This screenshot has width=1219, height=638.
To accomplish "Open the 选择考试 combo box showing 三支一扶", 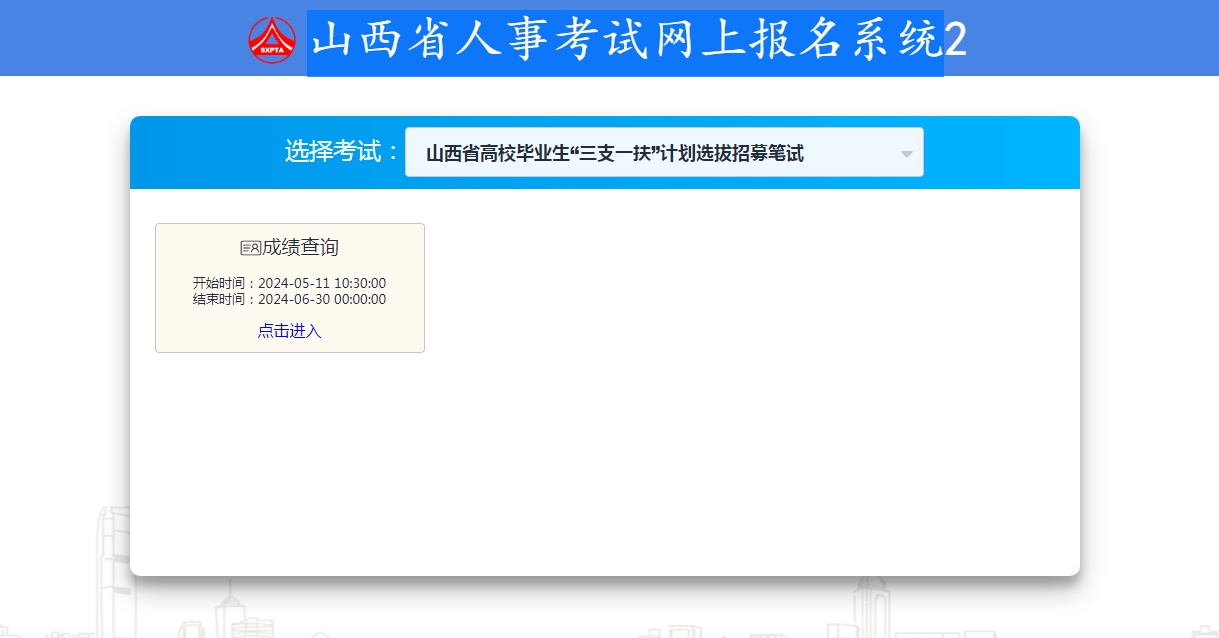I will 650,153.
